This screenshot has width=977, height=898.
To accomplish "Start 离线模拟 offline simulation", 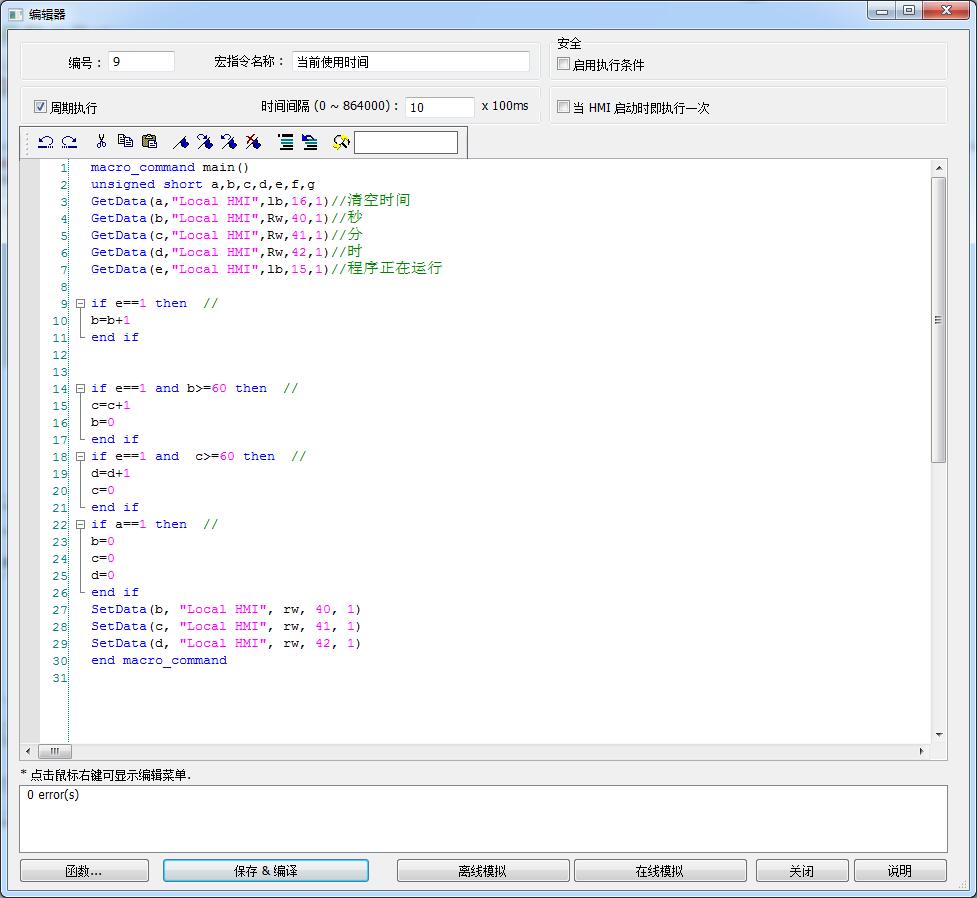I will (x=483, y=871).
